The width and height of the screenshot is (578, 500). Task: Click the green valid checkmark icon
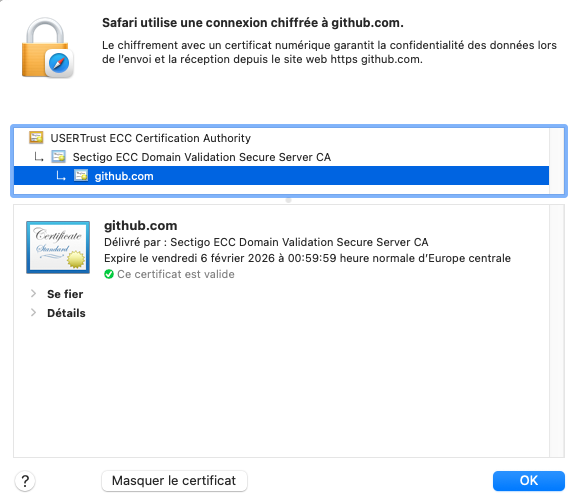tap(109, 274)
